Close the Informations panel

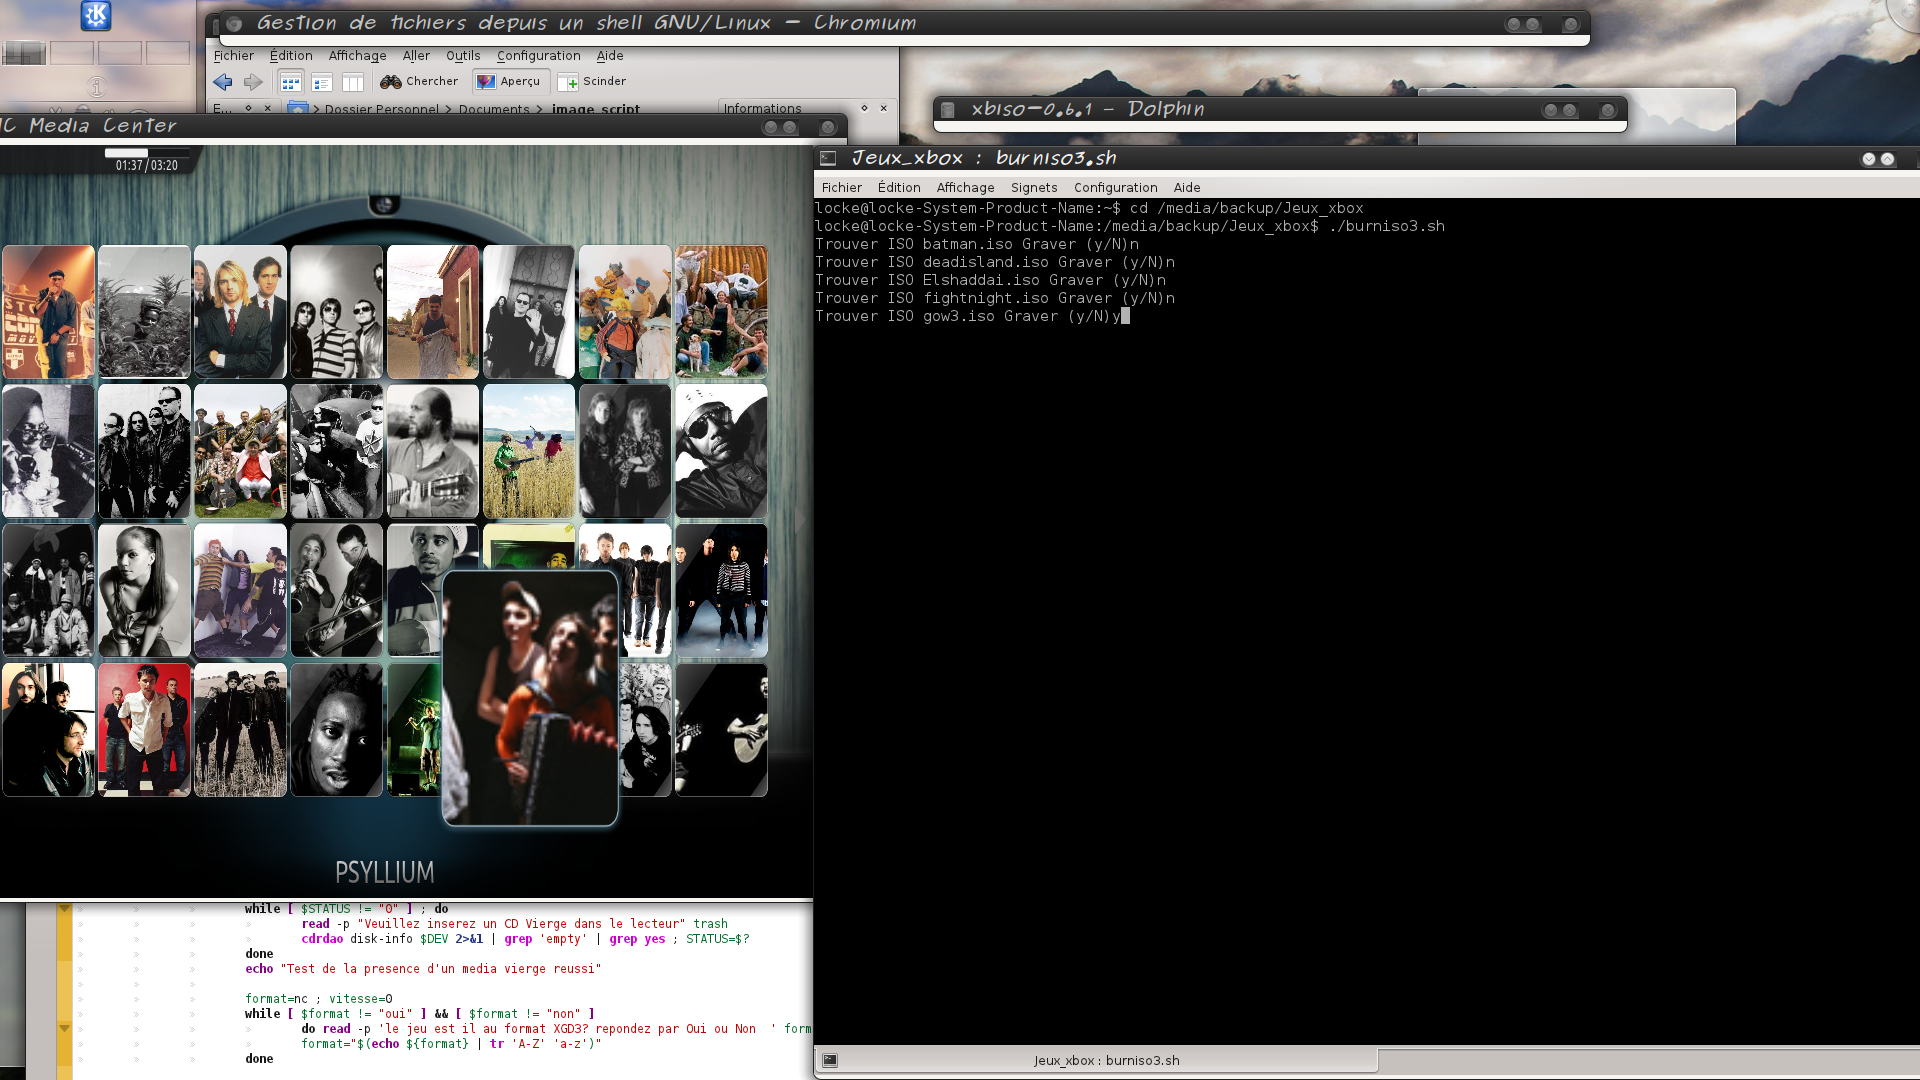884,108
